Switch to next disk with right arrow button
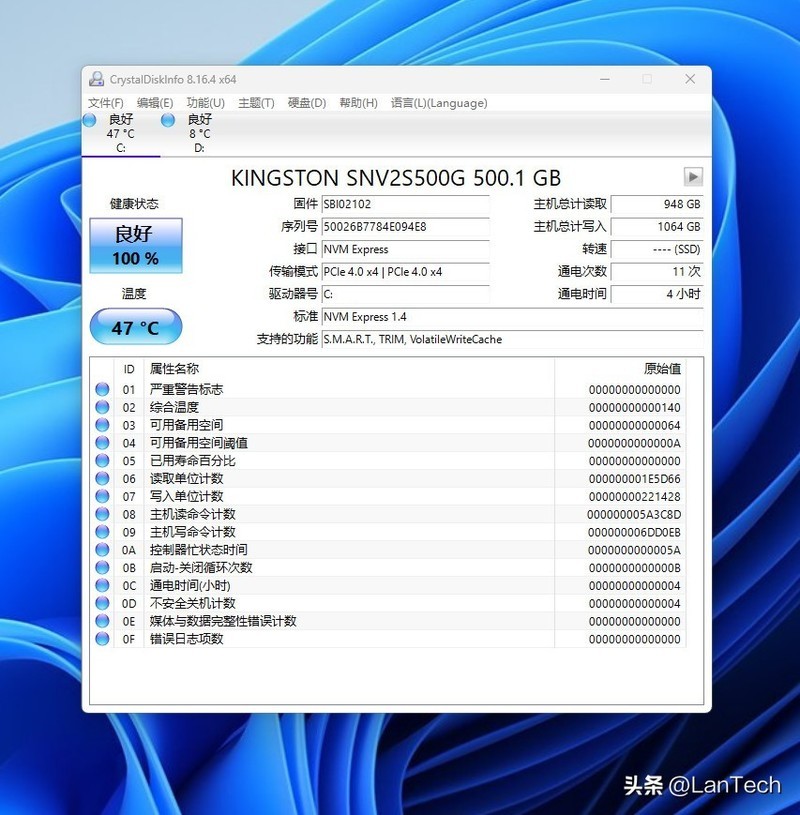This screenshot has height=815, width=800. (x=692, y=177)
